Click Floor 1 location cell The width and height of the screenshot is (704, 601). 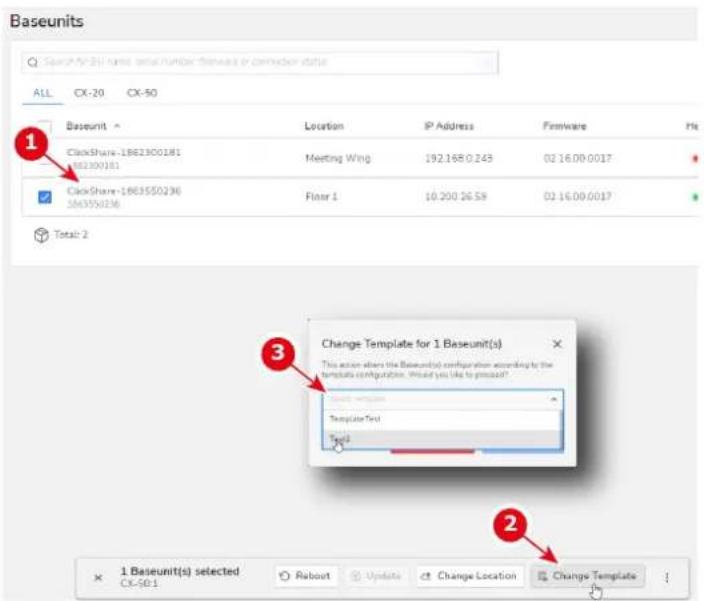coord(321,197)
